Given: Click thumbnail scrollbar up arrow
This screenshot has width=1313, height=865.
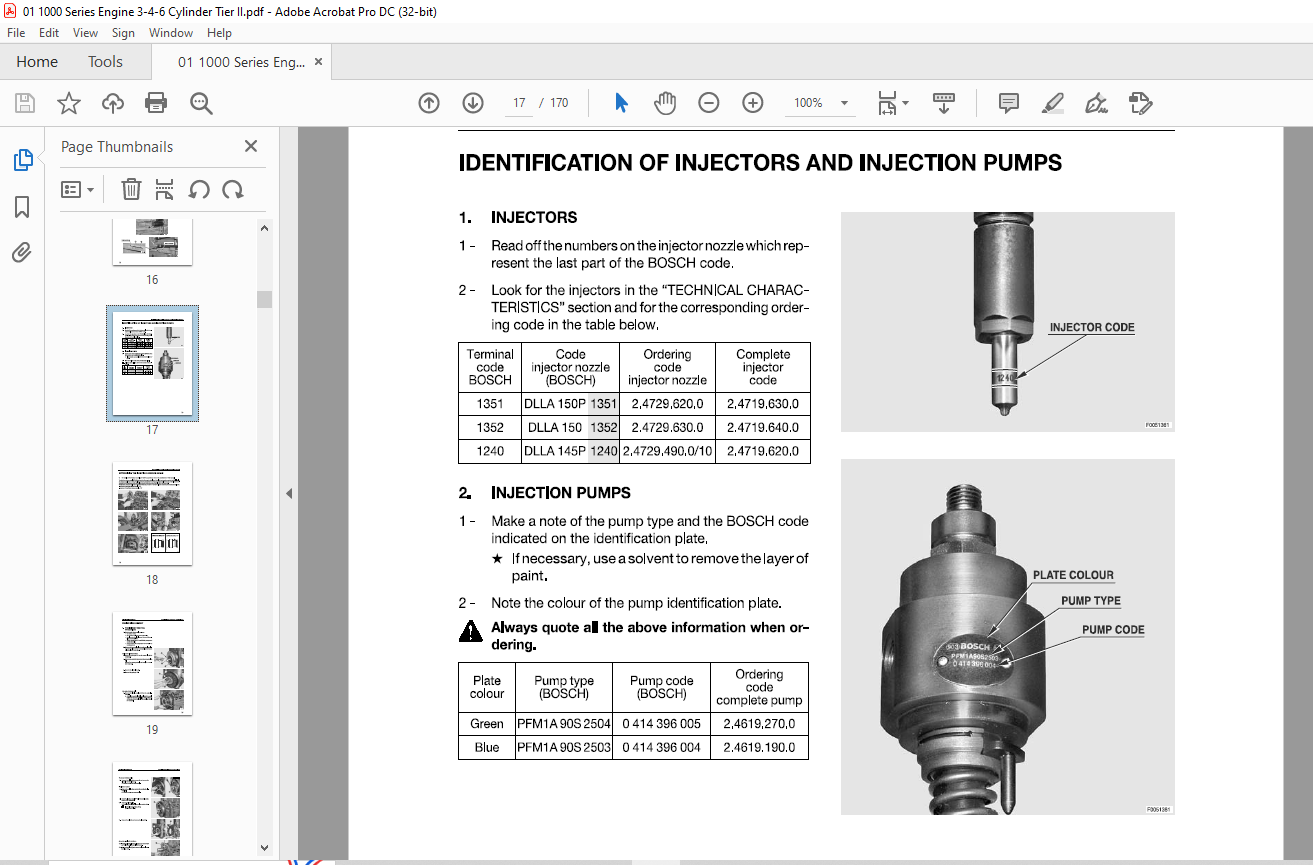Looking at the screenshot, I should (x=265, y=228).
